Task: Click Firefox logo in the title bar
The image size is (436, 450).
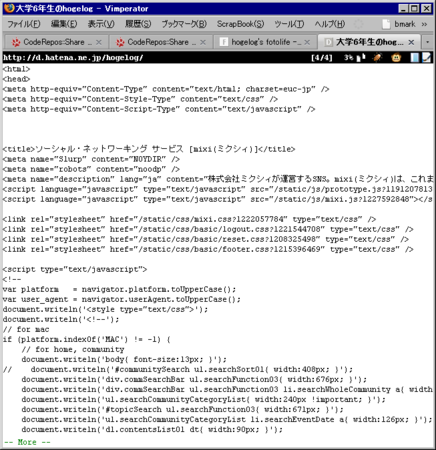Action: click(9, 8)
